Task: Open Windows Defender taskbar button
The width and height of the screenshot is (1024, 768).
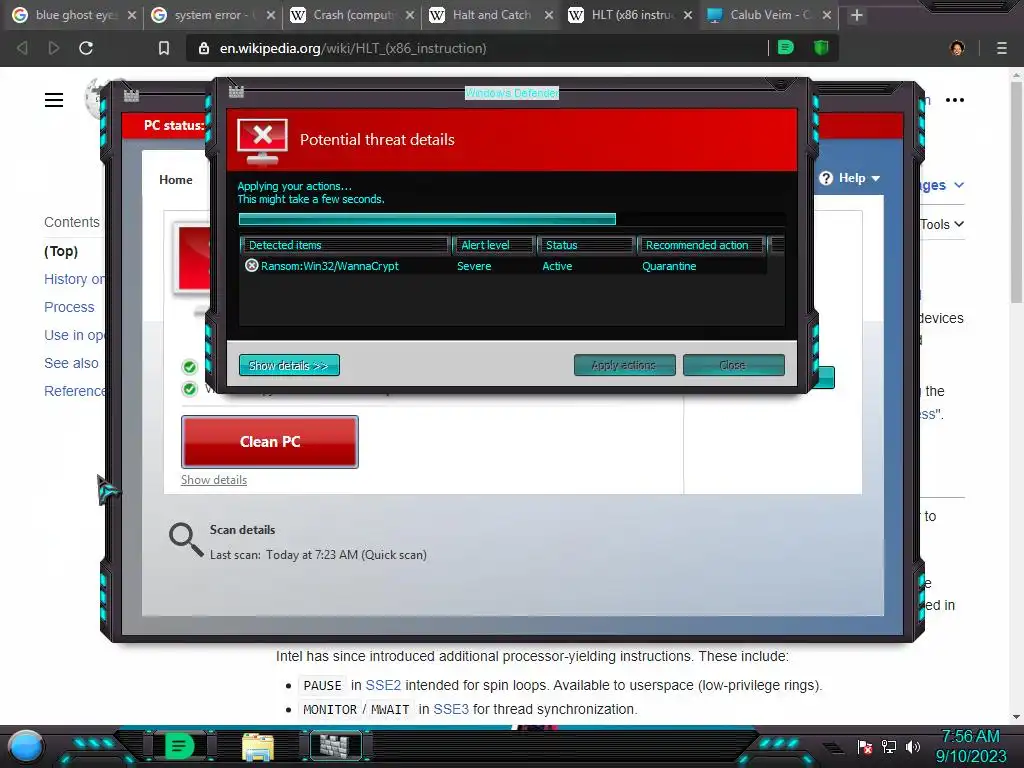Action: click(336, 746)
